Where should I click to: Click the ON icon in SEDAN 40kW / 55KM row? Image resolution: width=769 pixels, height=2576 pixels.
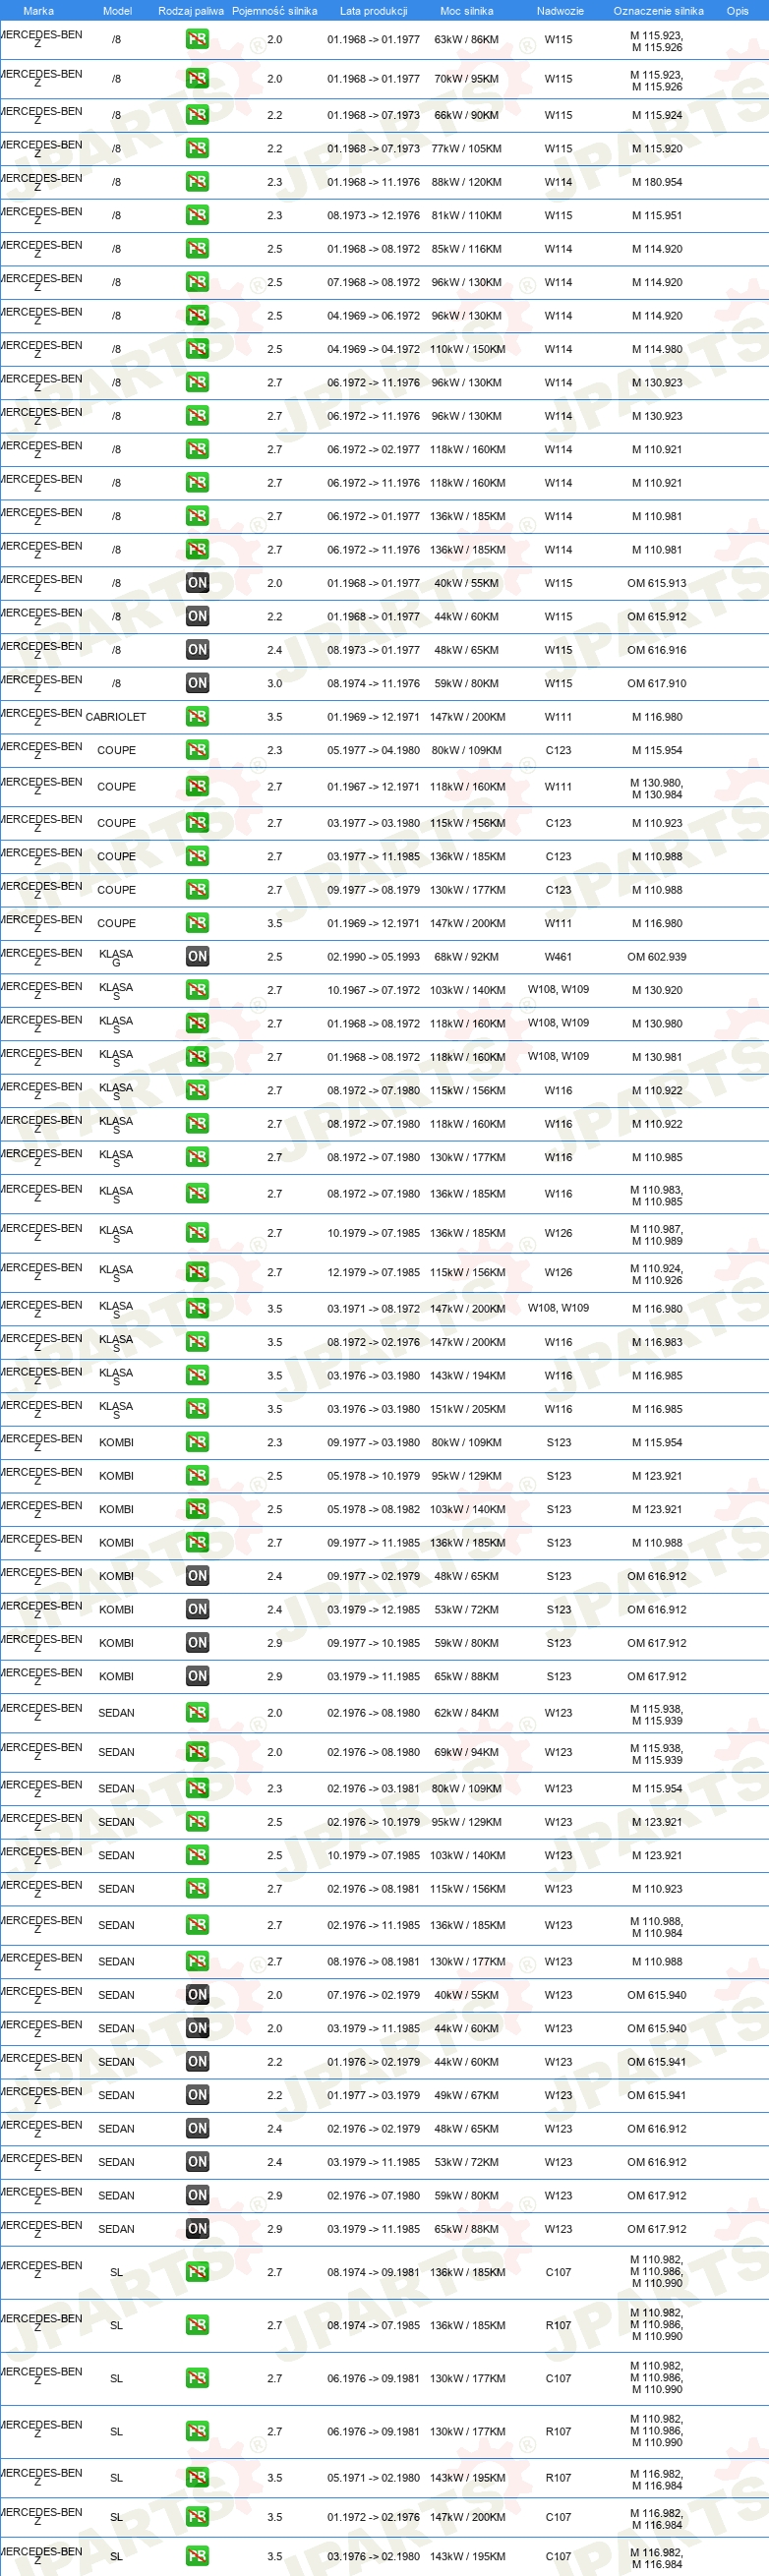pyautogui.click(x=197, y=1995)
